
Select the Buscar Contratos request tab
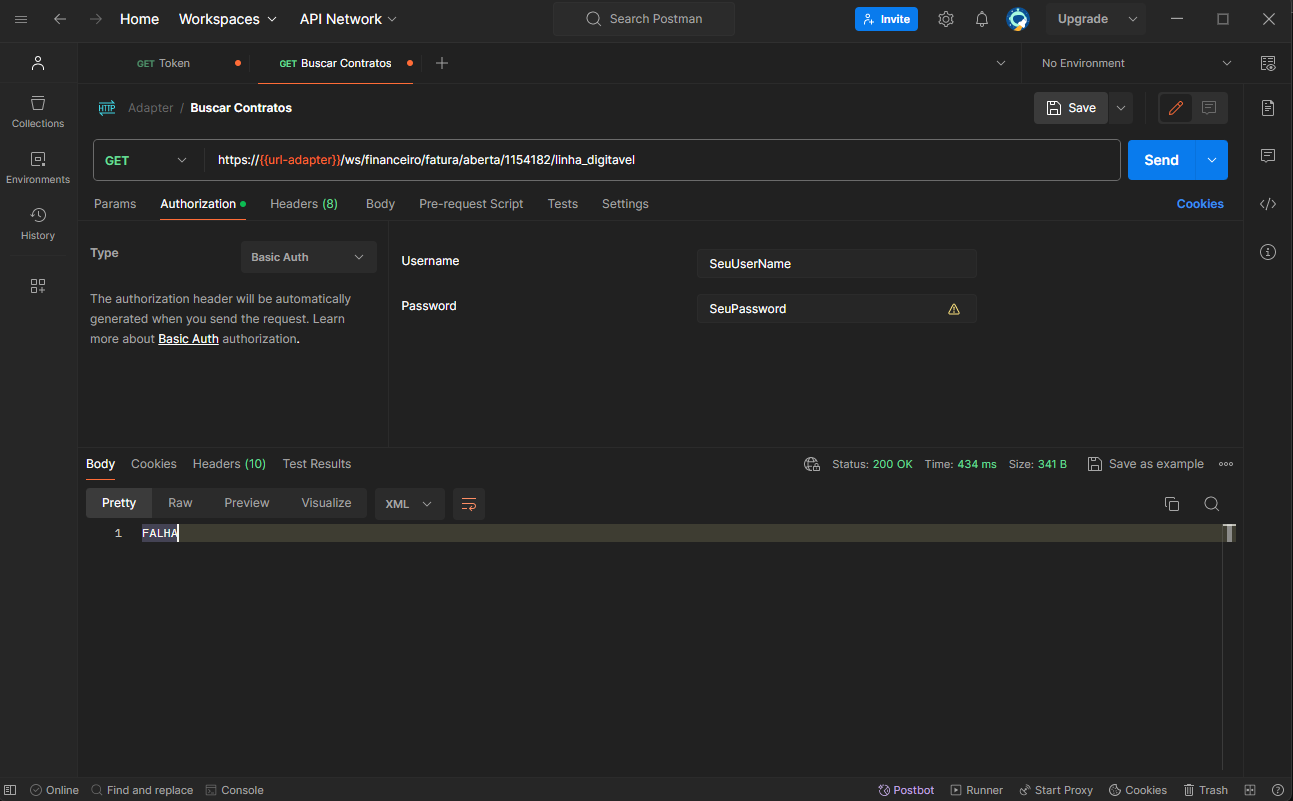tap(335, 63)
